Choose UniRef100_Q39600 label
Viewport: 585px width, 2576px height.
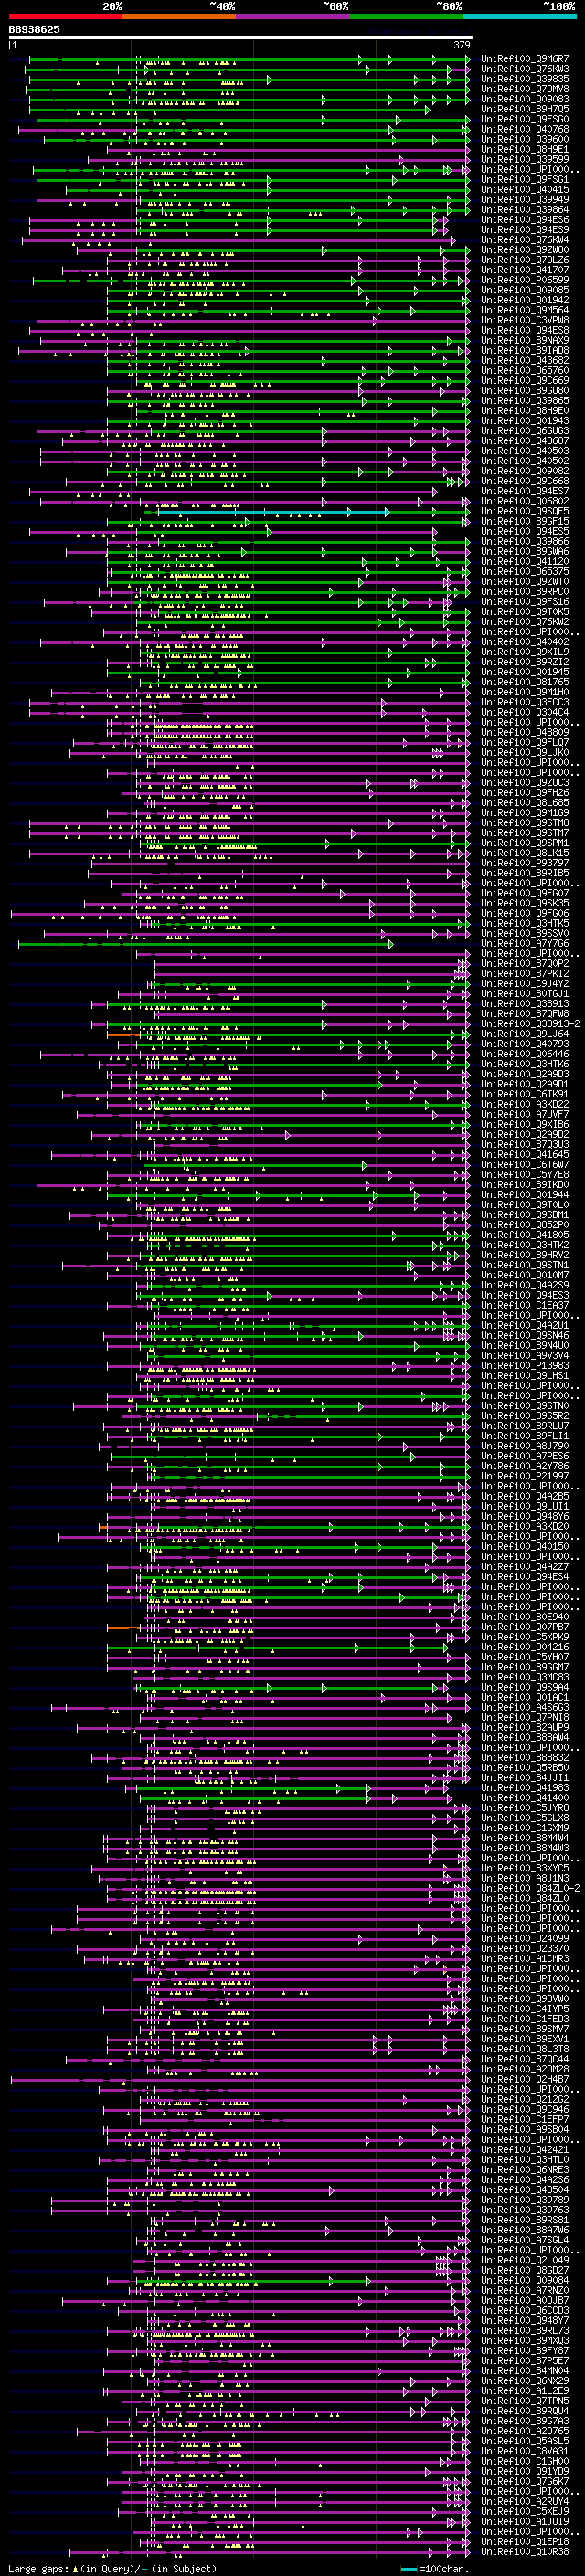[525, 139]
